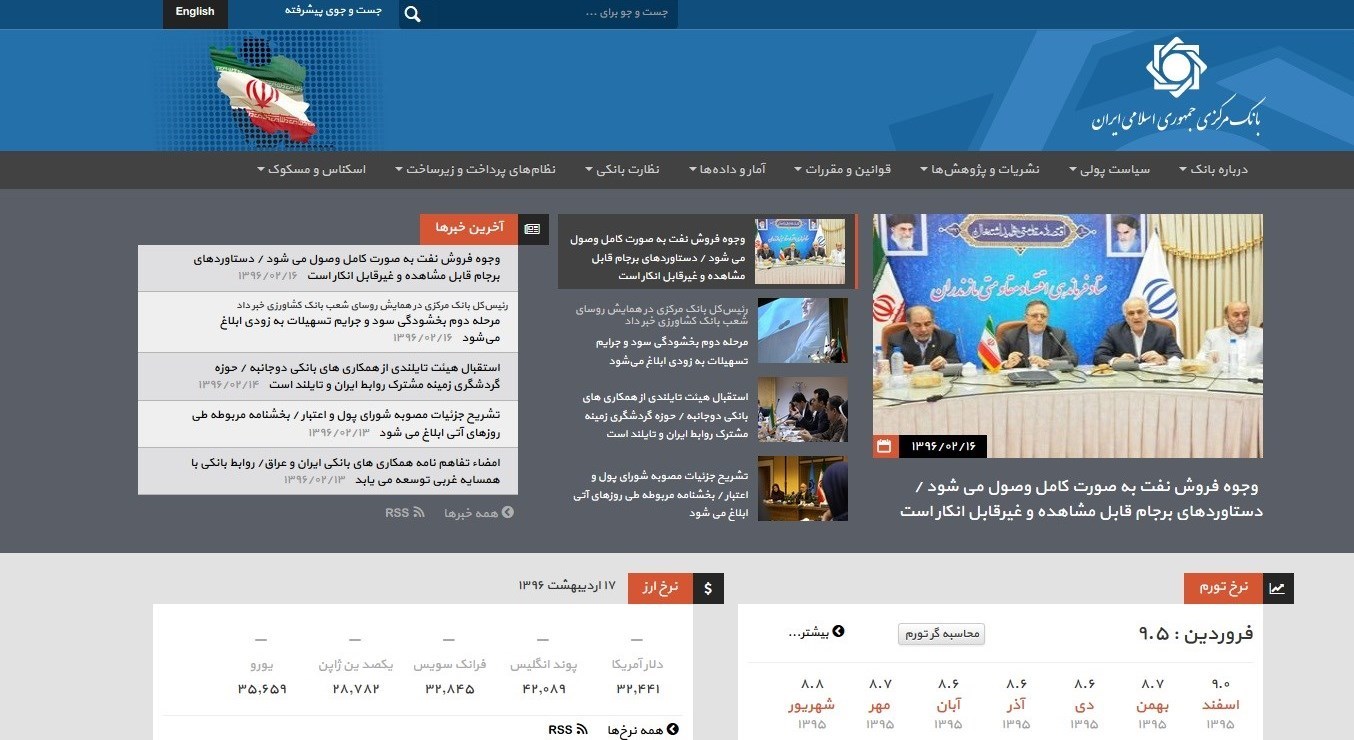1354x740 pixels.
Task: Click the RSS icon under exchange rates
Action: [x=581, y=730]
